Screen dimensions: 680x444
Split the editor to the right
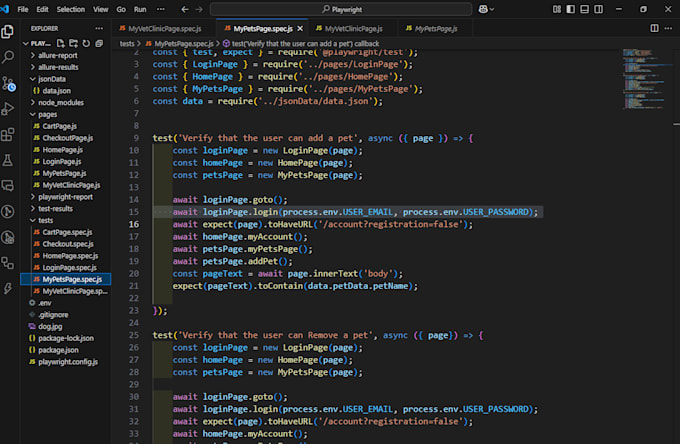point(654,28)
